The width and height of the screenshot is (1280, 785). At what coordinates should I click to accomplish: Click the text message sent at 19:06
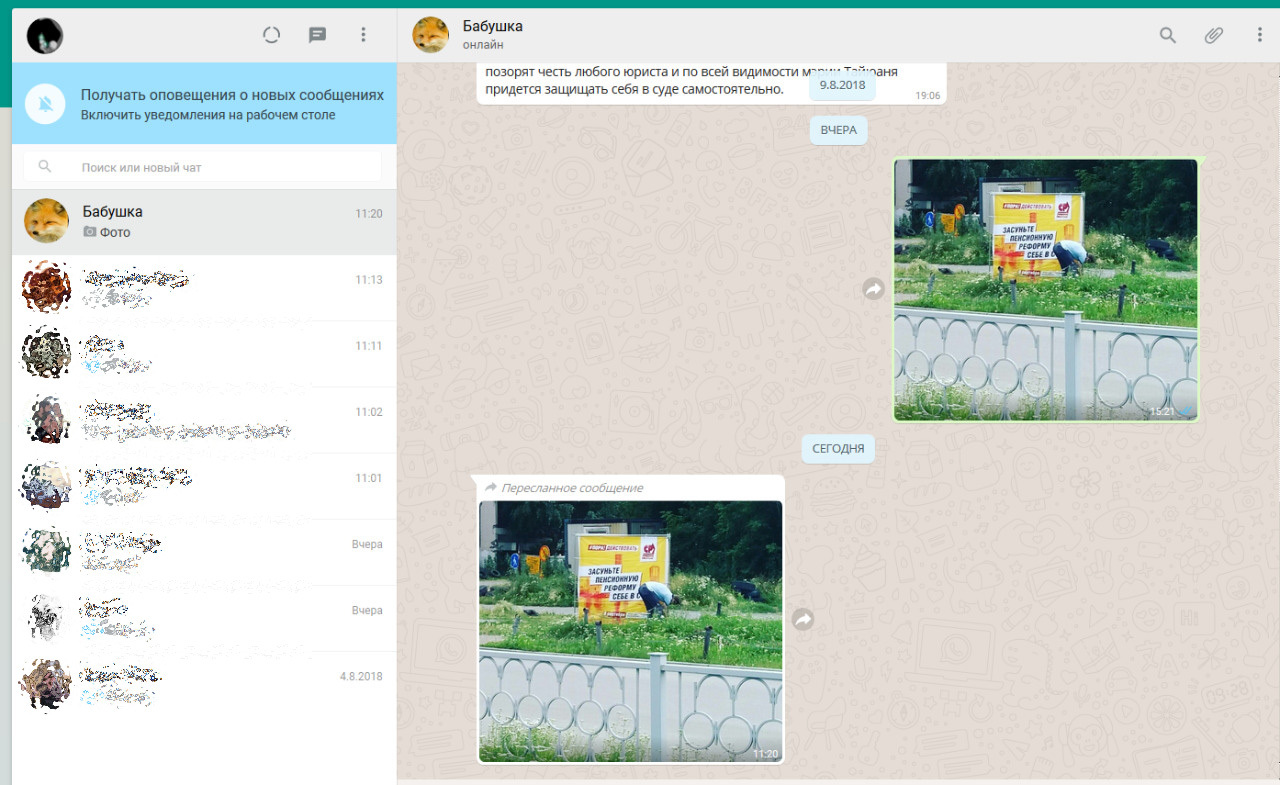(712, 82)
